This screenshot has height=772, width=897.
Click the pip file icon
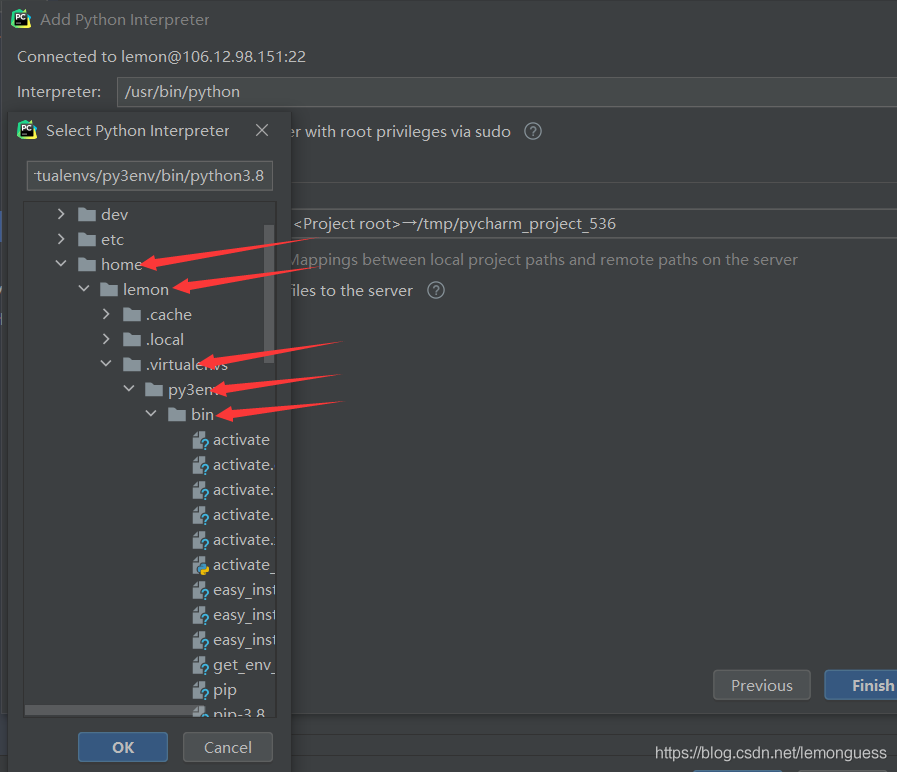200,690
